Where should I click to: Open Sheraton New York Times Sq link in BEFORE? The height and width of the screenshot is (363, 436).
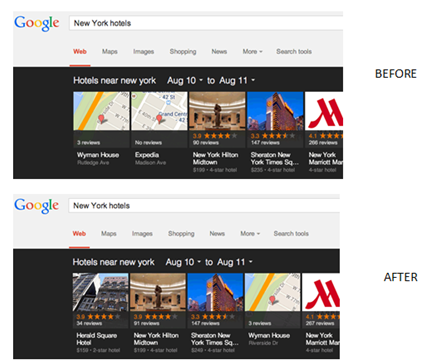coord(275,158)
